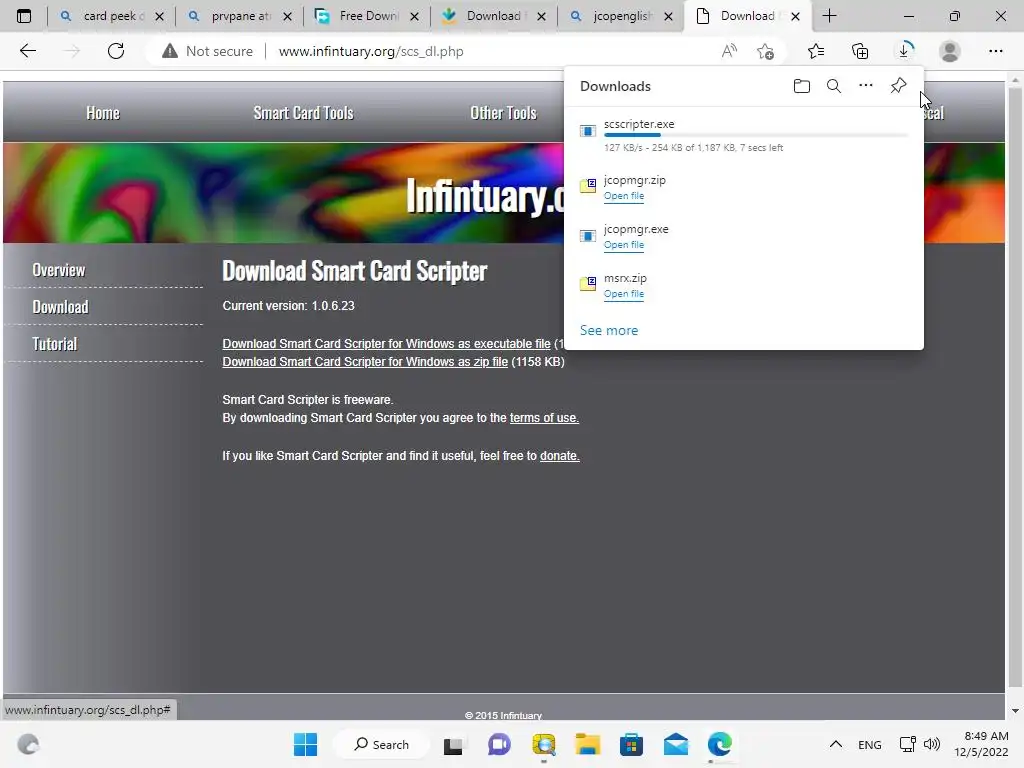Screen dimensions: 1024x768
Task: Open the Smart Card Tools menu
Action: tap(303, 113)
